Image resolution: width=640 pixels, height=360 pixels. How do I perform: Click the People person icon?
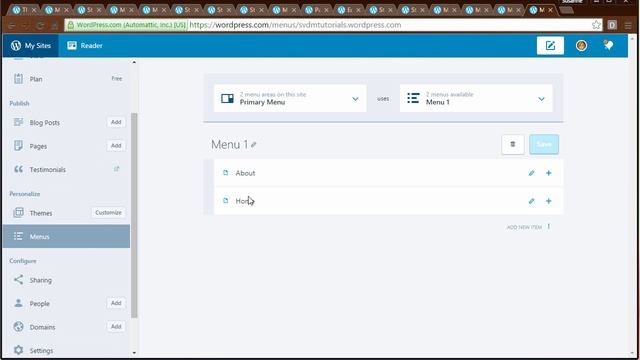tap(18, 303)
